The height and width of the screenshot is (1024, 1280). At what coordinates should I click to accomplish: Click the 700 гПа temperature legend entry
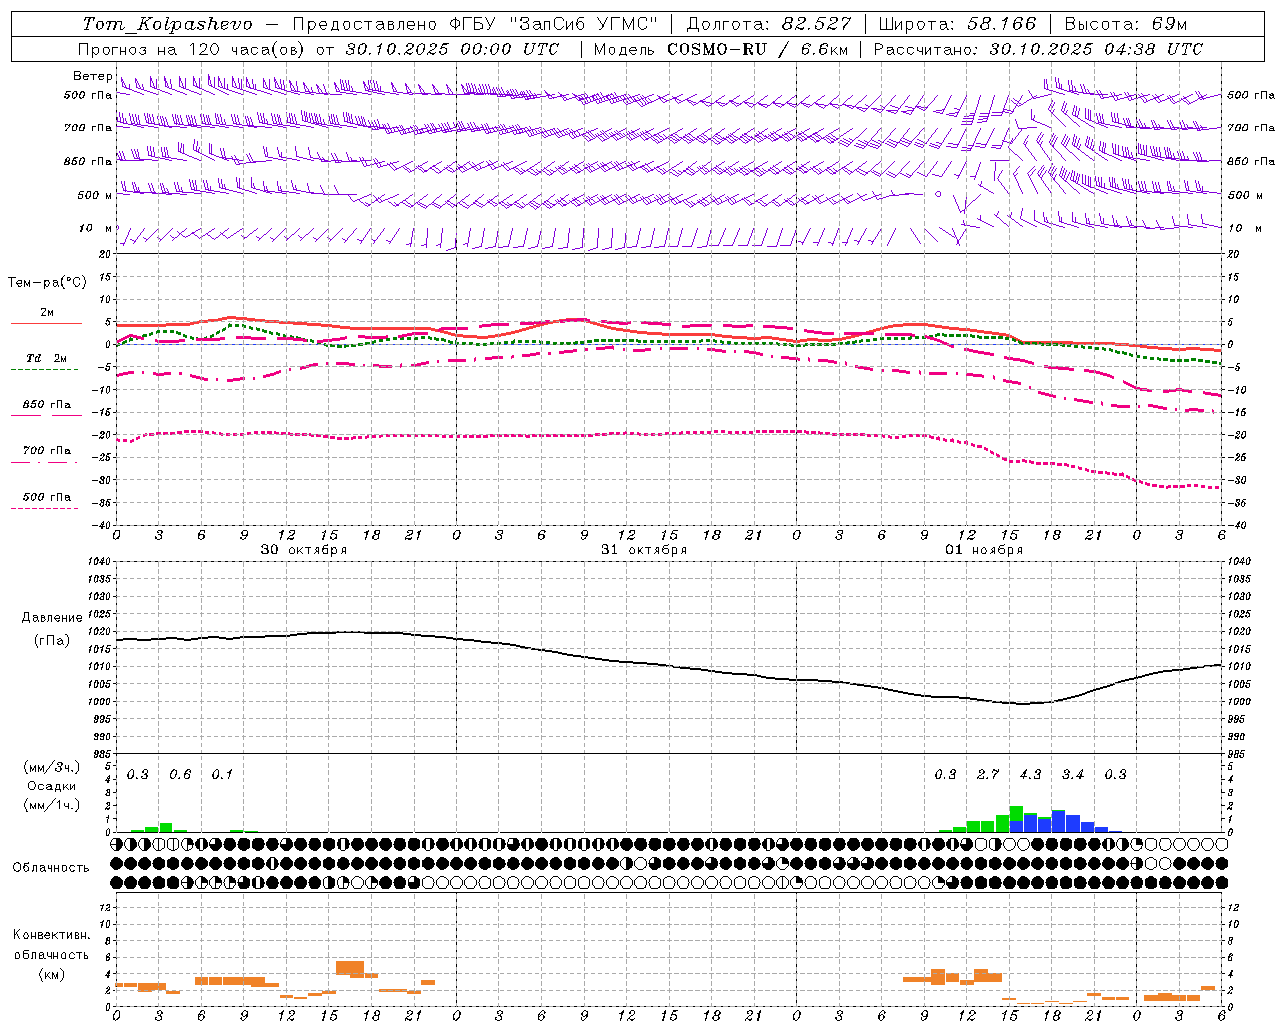coord(46,451)
